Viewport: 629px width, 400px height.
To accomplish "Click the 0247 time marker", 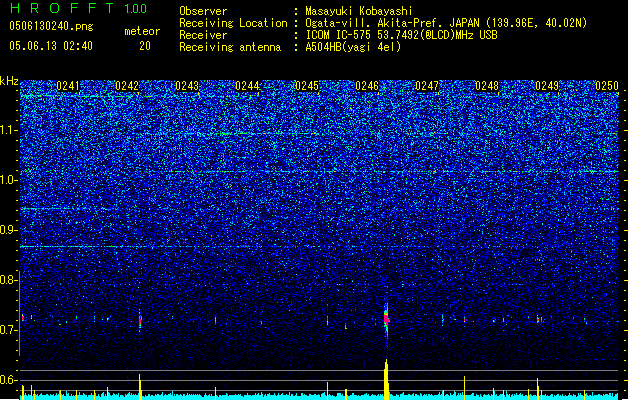I will (x=427, y=86).
